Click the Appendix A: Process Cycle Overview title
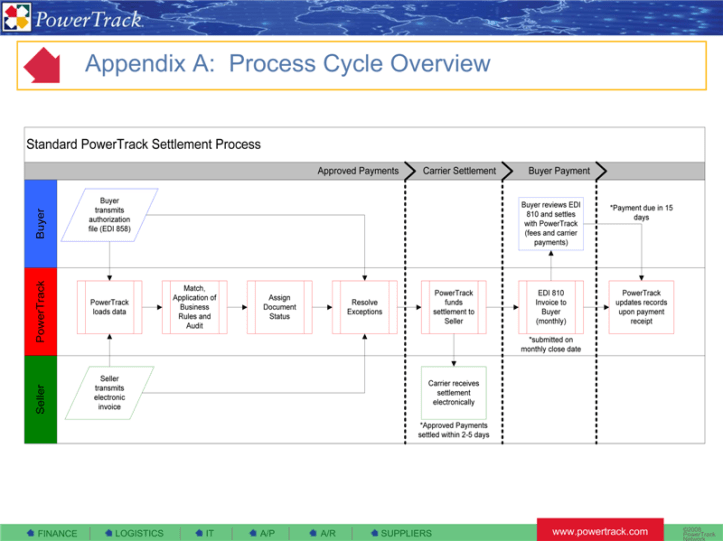This screenshot has height=541, width=723. [x=287, y=64]
